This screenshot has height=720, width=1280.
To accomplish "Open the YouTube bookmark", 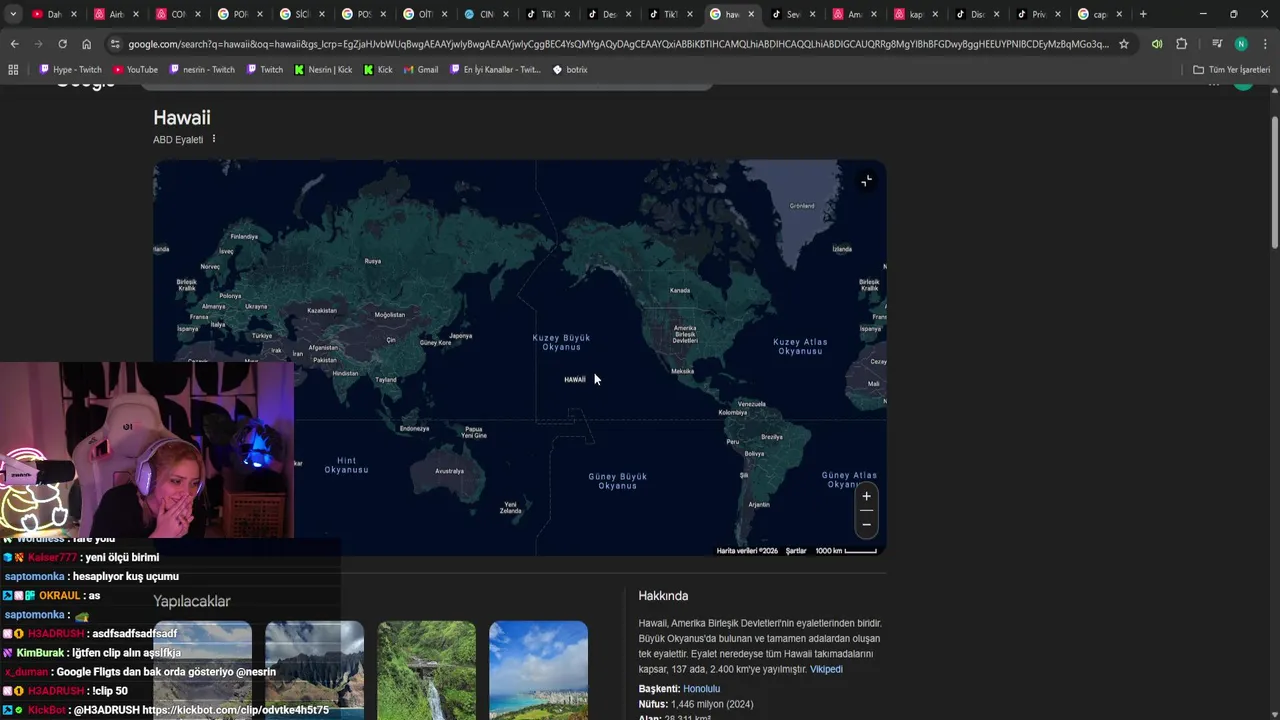I will (x=135, y=70).
